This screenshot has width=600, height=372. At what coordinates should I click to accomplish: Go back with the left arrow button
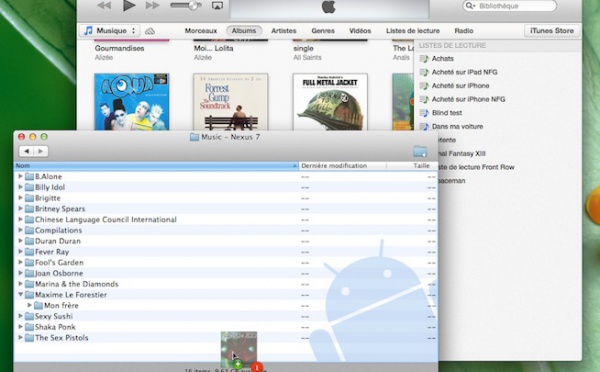click(x=26, y=151)
